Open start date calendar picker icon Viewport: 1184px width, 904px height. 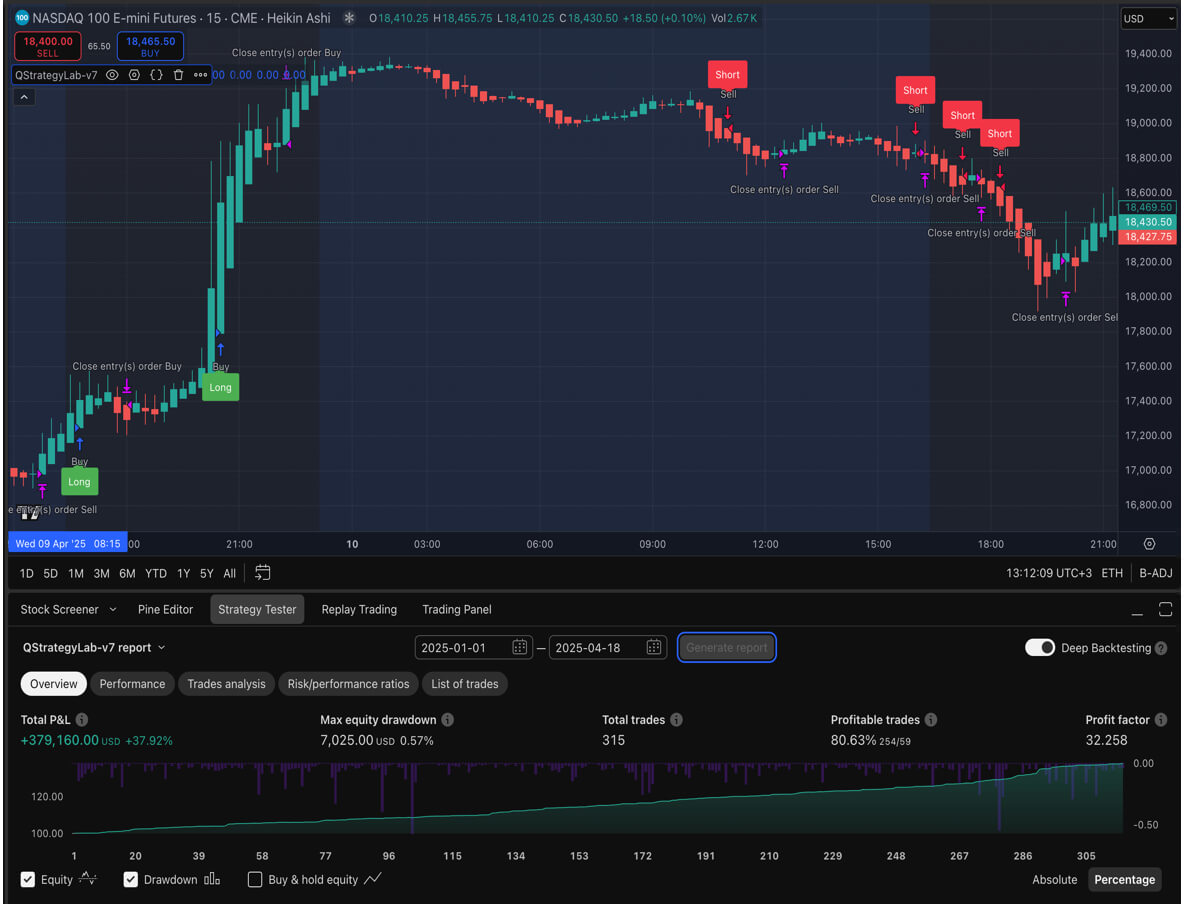click(520, 647)
